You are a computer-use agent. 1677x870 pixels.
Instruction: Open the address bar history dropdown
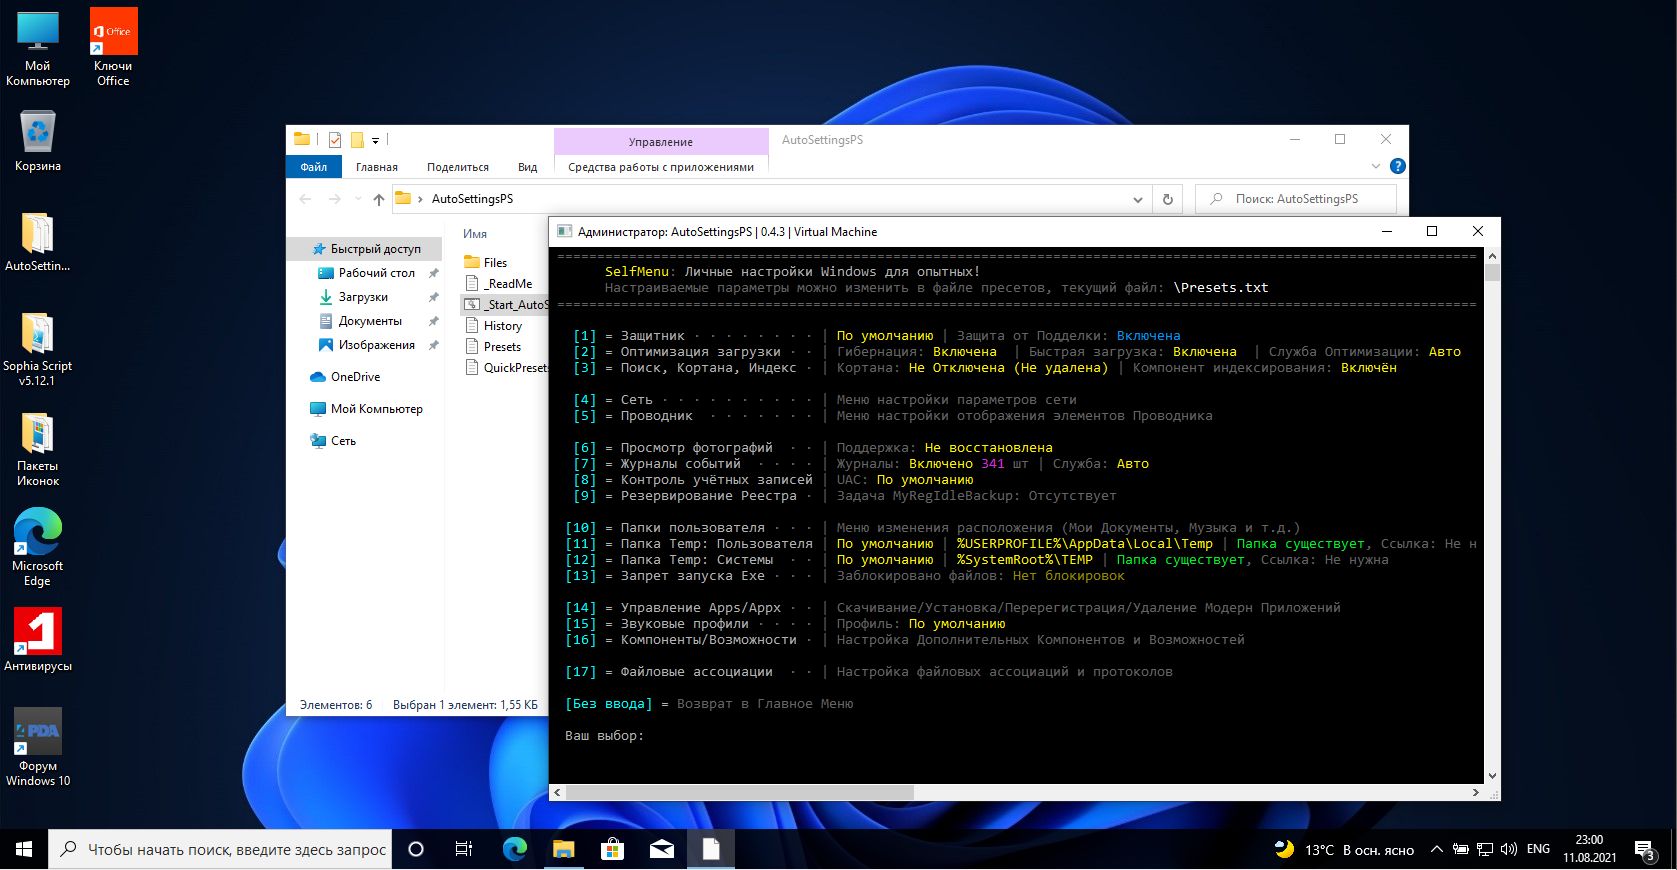[x=1137, y=199]
